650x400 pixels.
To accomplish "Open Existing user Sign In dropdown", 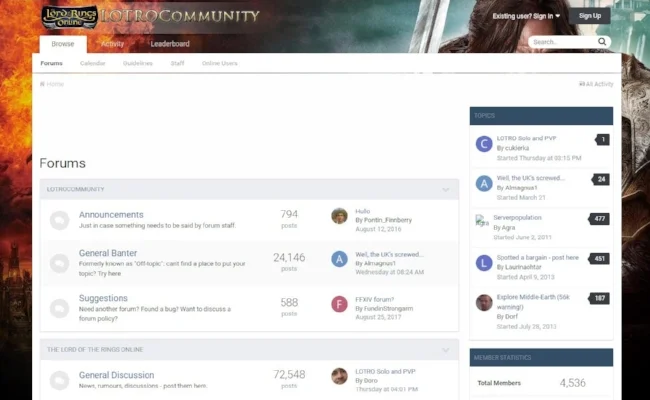I will coord(526,16).
